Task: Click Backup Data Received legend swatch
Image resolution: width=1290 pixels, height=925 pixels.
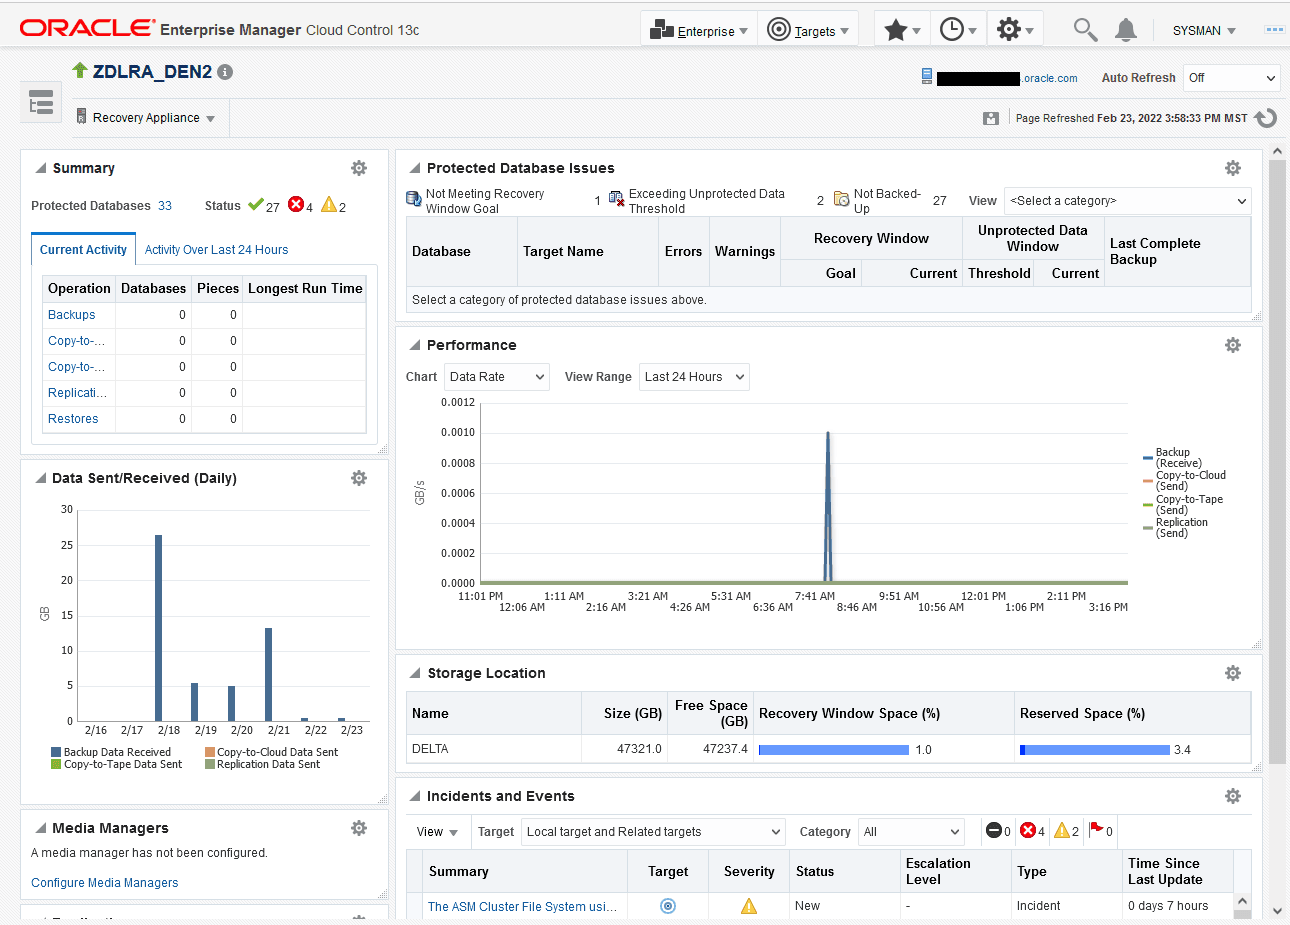Action: click(56, 752)
